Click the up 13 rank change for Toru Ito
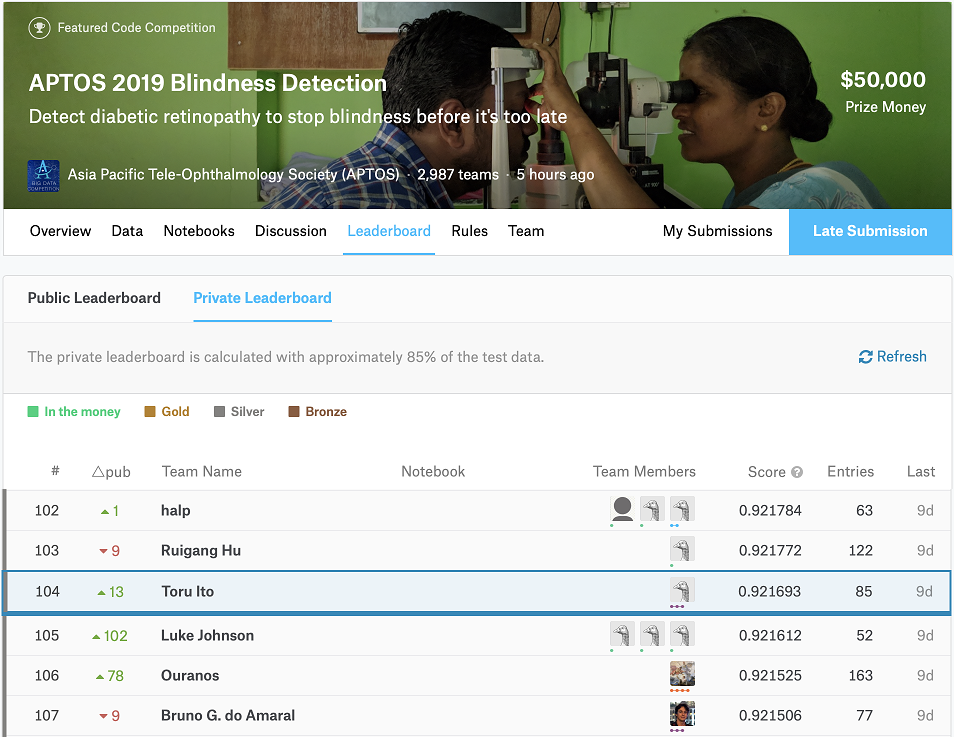The height and width of the screenshot is (737, 954). pyautogui.click(x=111, y=592)
